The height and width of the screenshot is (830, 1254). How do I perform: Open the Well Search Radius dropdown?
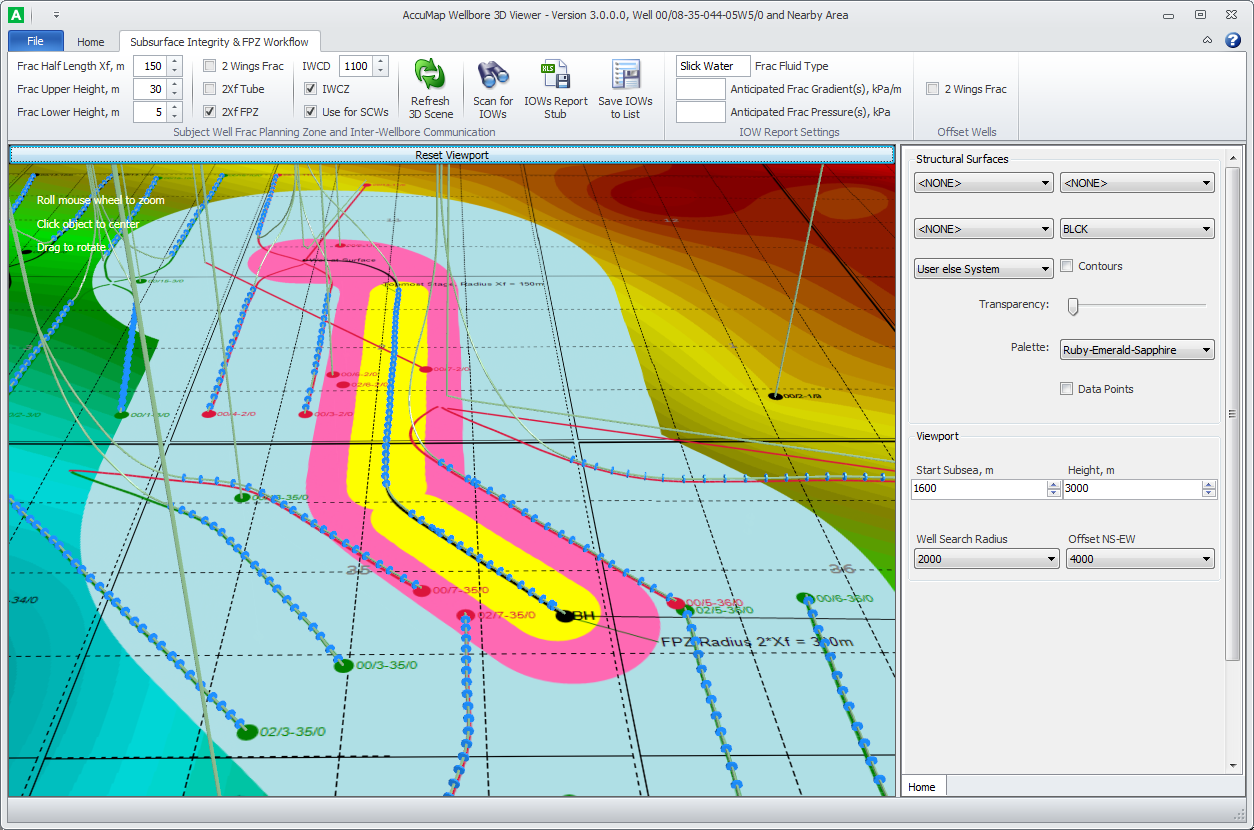(x=986, y=559)
